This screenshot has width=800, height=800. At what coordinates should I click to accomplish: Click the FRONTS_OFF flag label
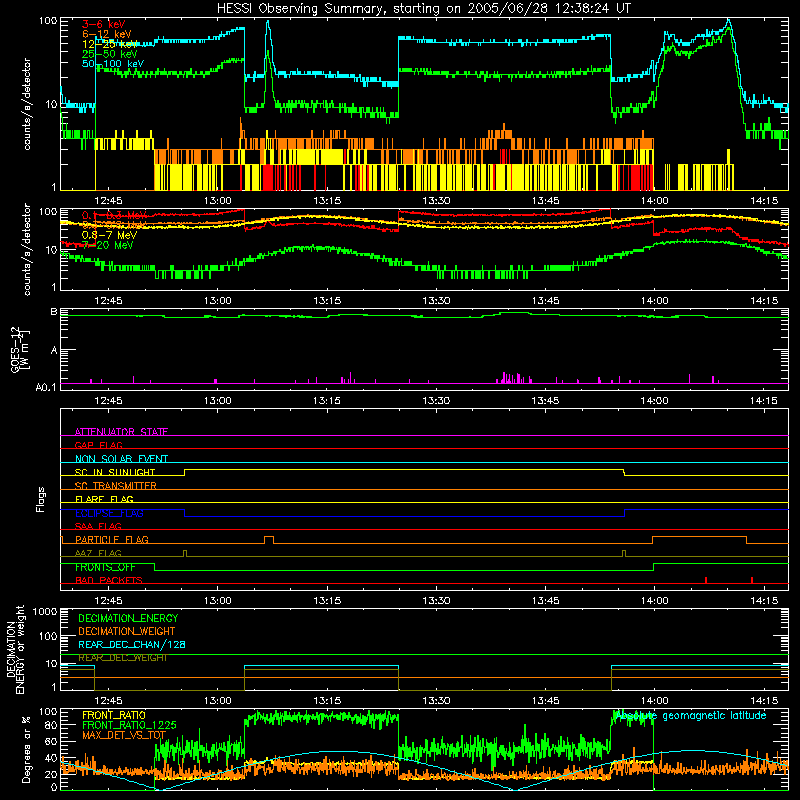(x=105, y=567)
